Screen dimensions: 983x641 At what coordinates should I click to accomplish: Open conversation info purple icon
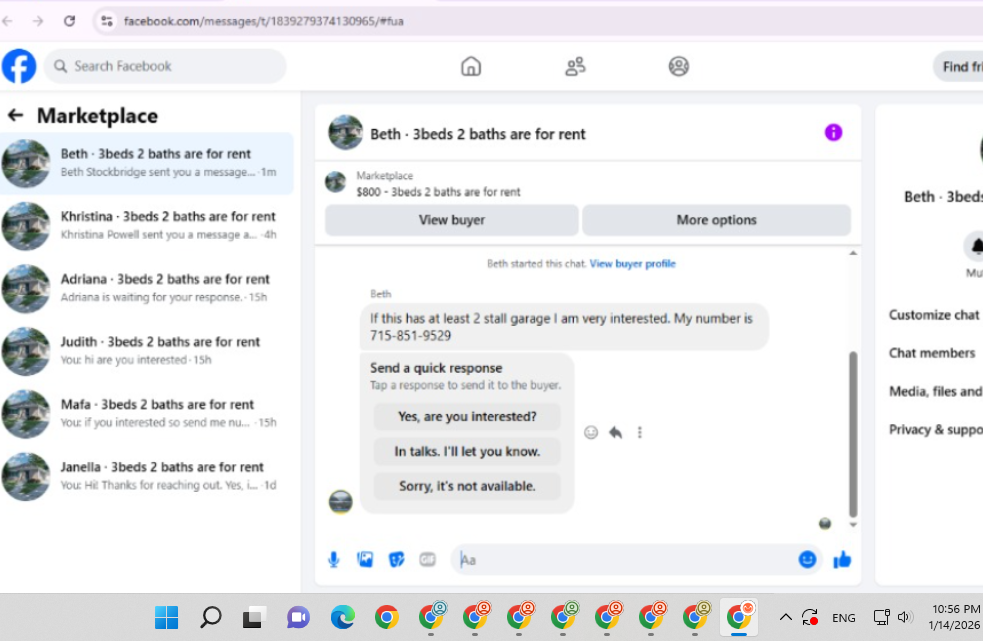pos(833,132)
